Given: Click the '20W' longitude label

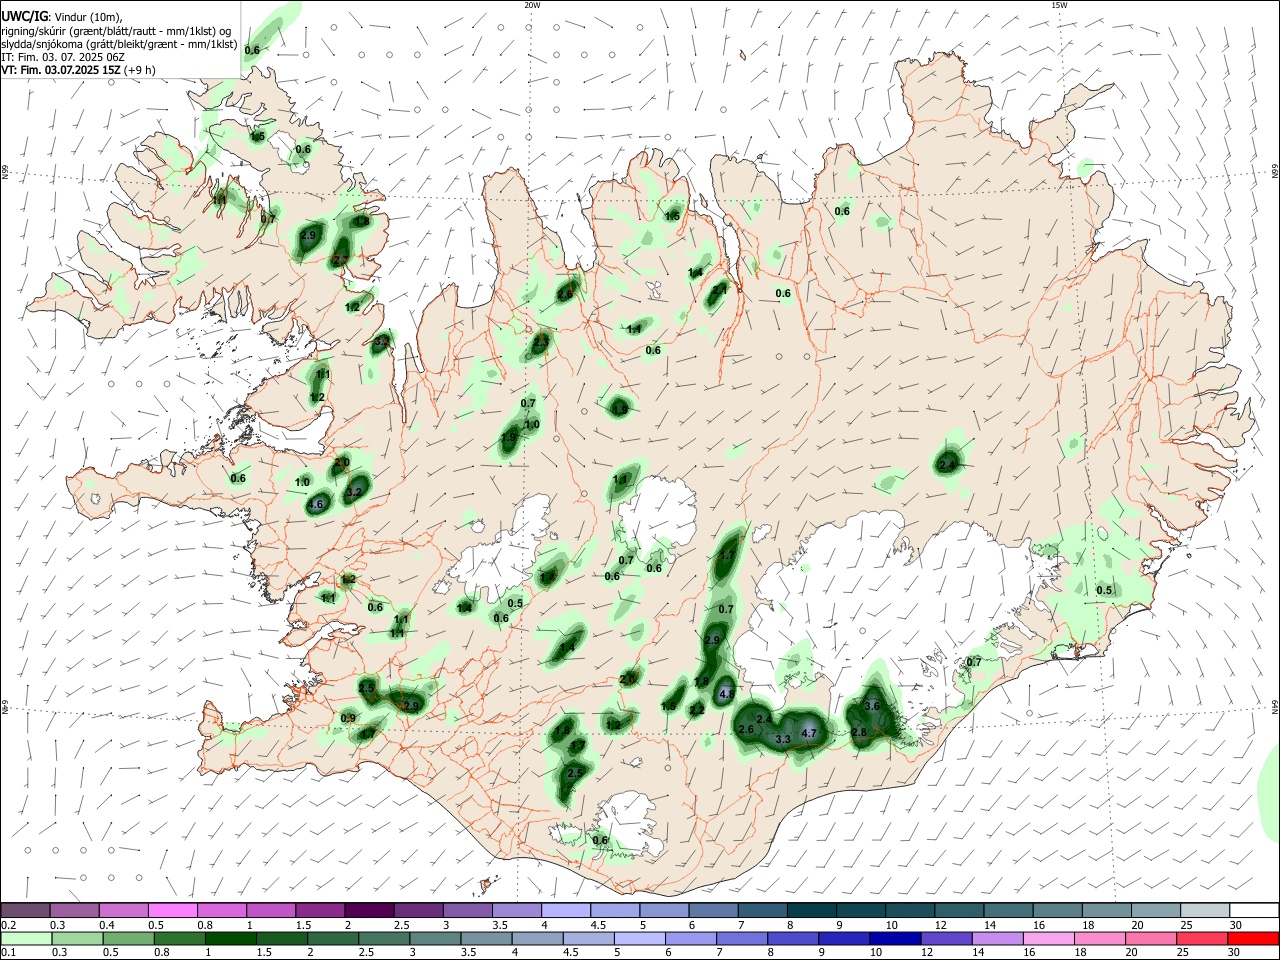Looking at the screenshot, I should (x=532, y=5).
